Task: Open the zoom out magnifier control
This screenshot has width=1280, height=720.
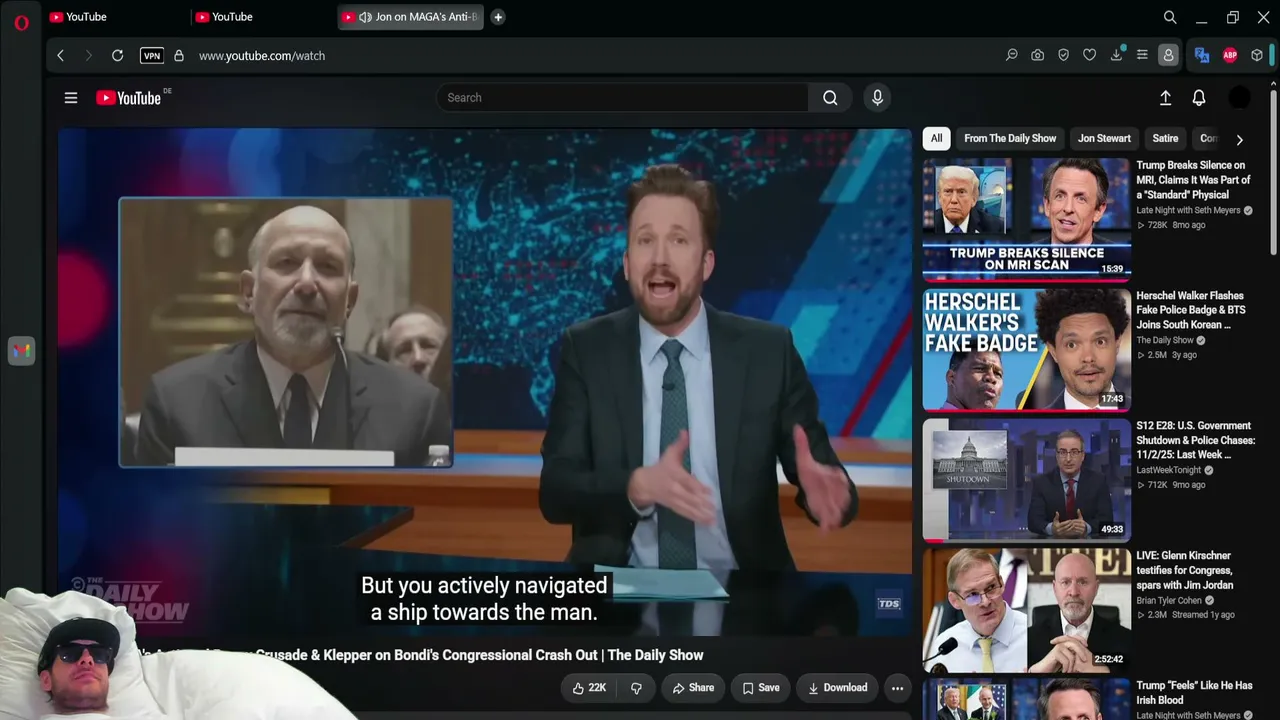Action: [x=1011, y=56]
